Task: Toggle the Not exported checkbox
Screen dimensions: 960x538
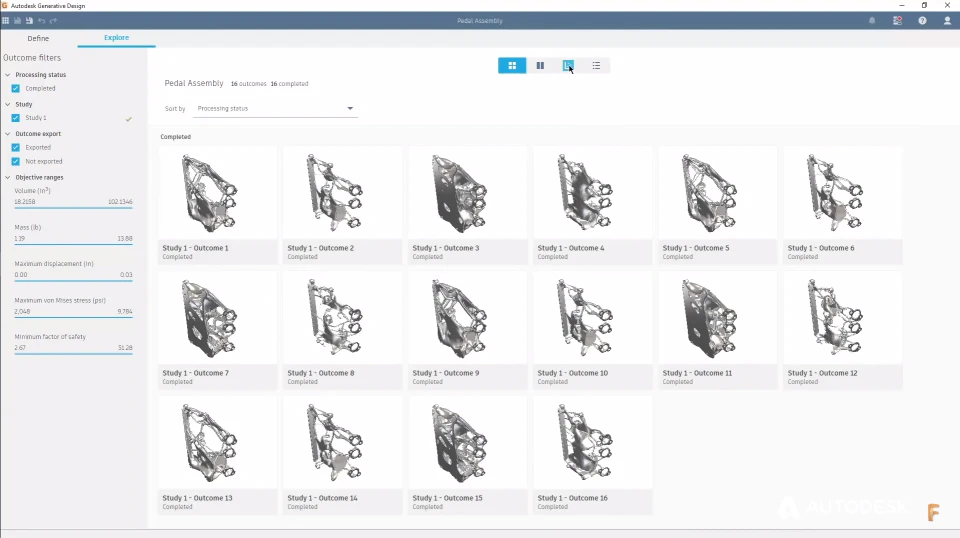Action: click(x=16, y=161)
